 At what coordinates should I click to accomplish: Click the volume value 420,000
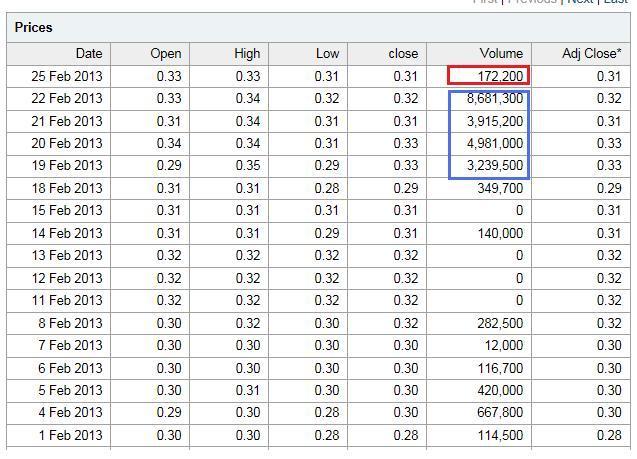coord(500,390)
